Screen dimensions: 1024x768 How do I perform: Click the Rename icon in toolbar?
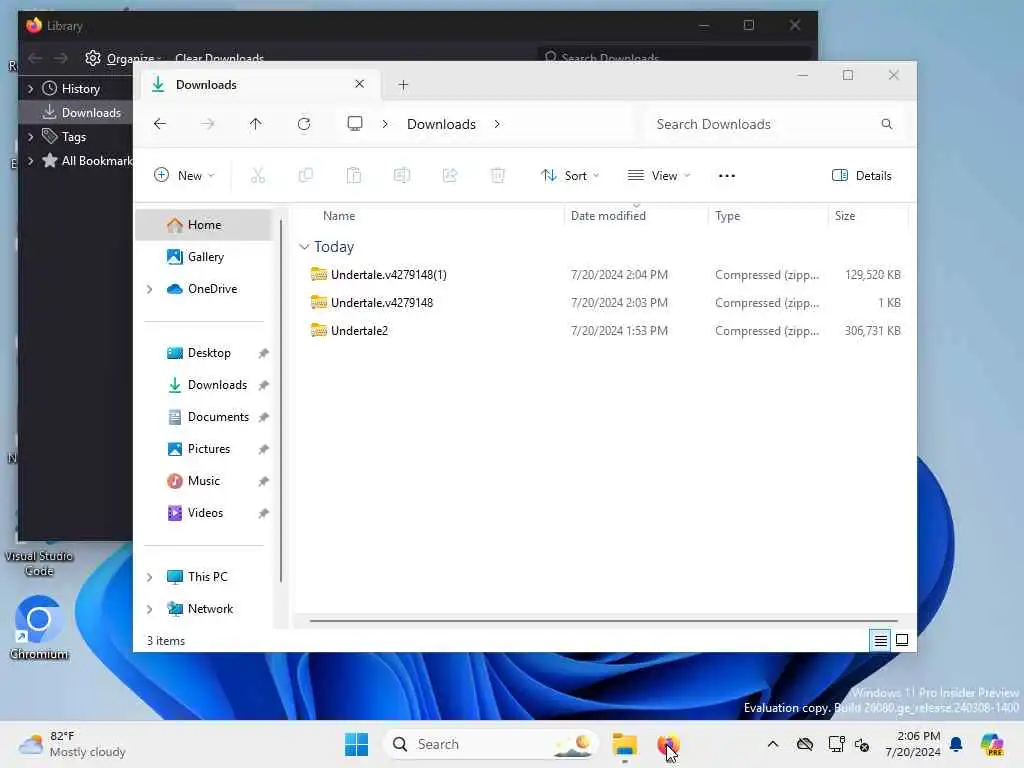(x=402, y=176)
